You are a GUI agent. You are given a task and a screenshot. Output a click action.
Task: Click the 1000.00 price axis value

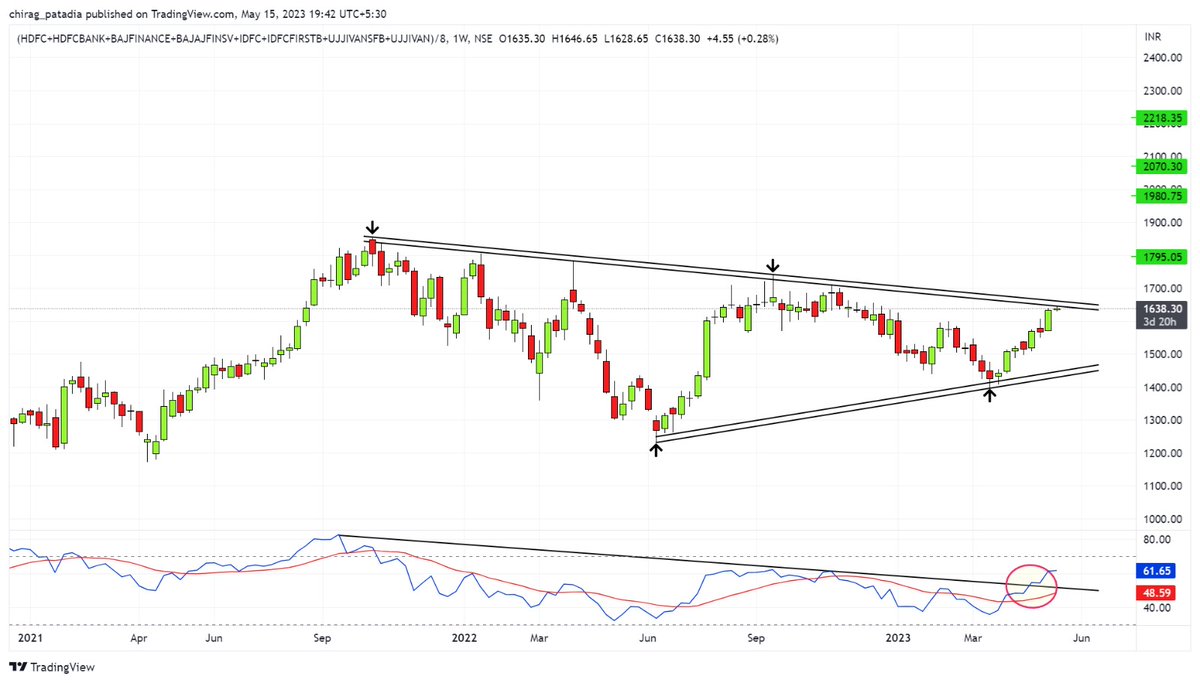pos(1163,520)
